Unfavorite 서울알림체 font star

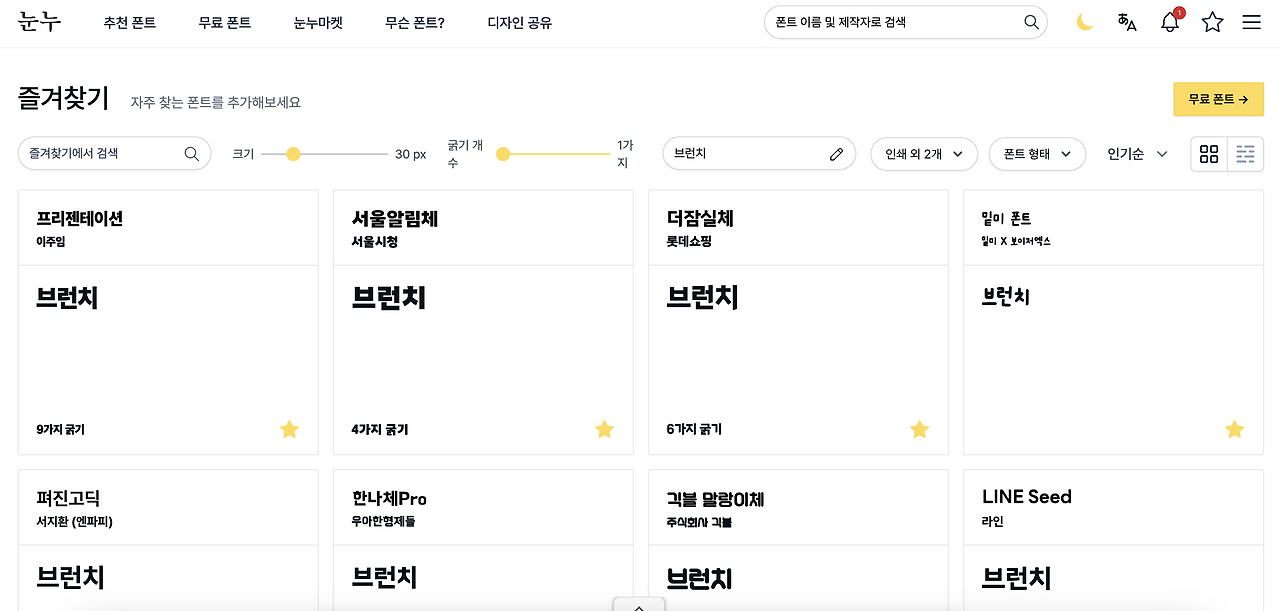tap(604, 429)
